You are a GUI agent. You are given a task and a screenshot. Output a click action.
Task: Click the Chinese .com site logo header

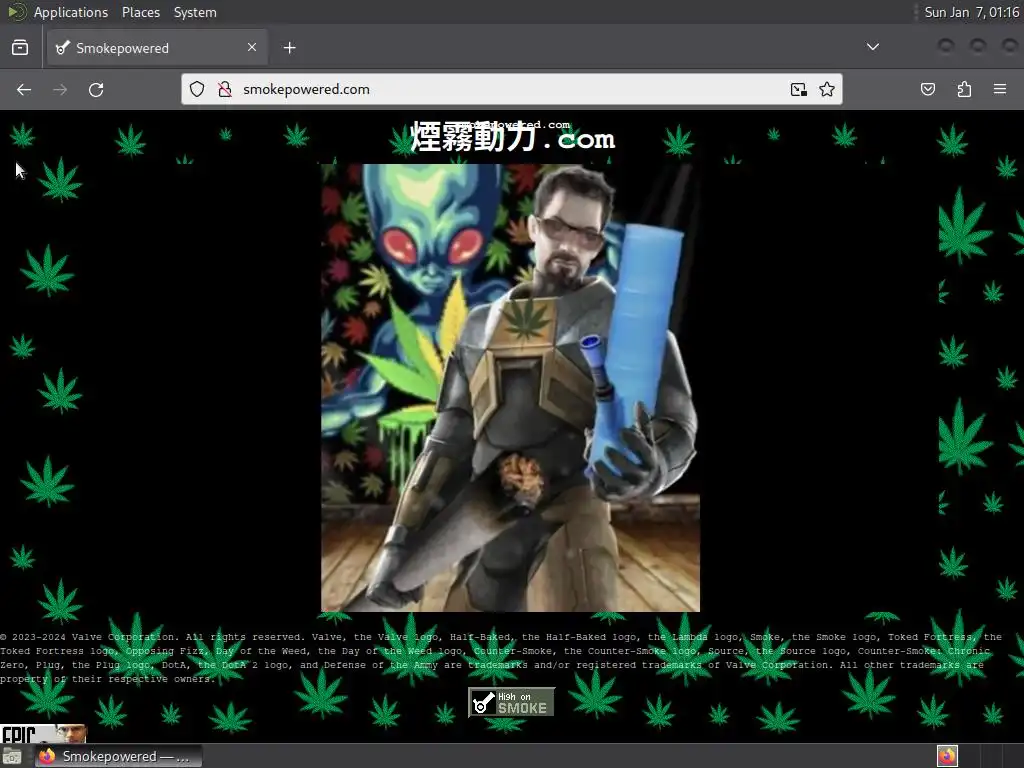tap(513, 137)
